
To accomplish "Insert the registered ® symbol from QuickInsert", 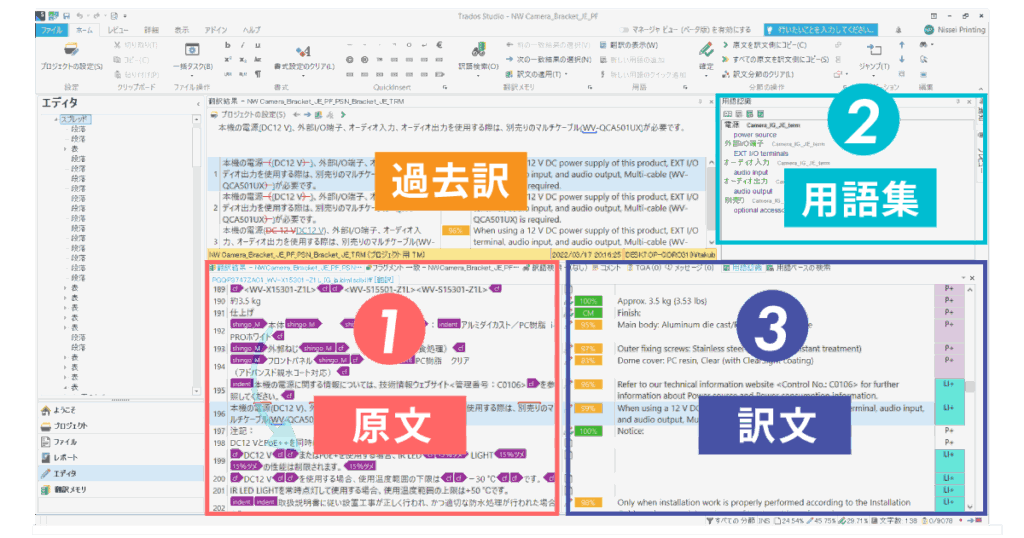I will [x=364, y=59].
